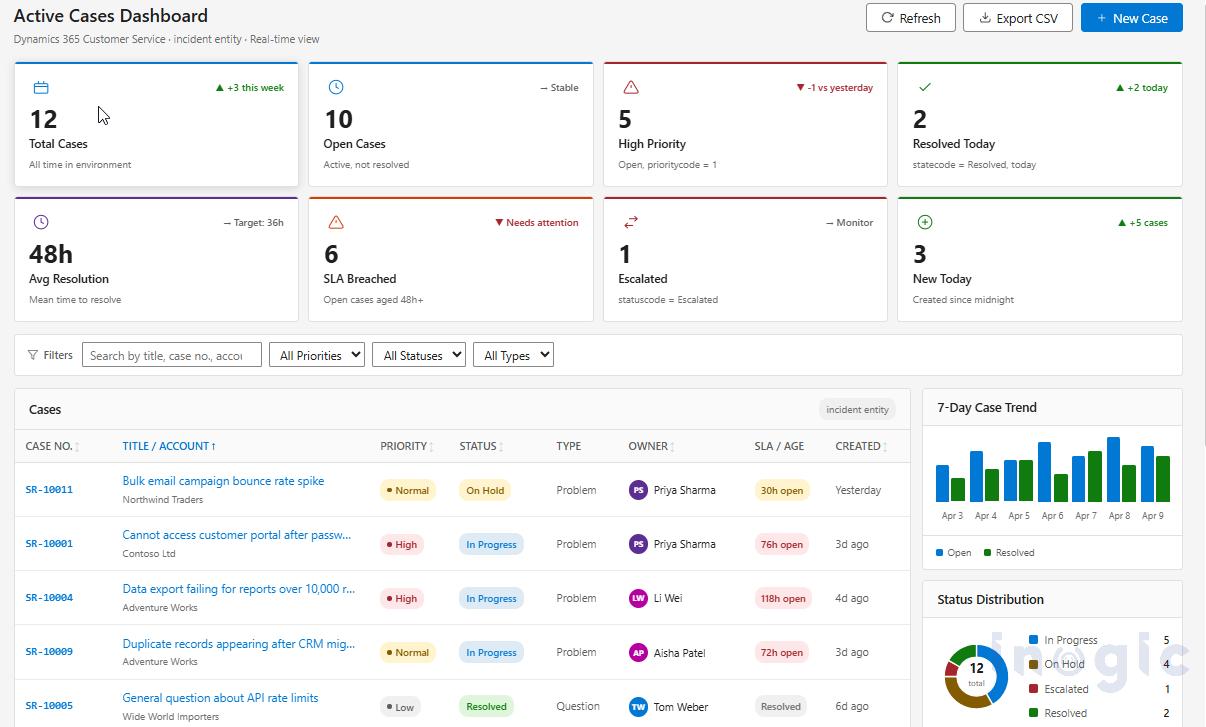Image resolution: width=1206 pixels, height=727 pixels.
Task: Click the incident entity badge on Cases panel
Action: point(857,409)
